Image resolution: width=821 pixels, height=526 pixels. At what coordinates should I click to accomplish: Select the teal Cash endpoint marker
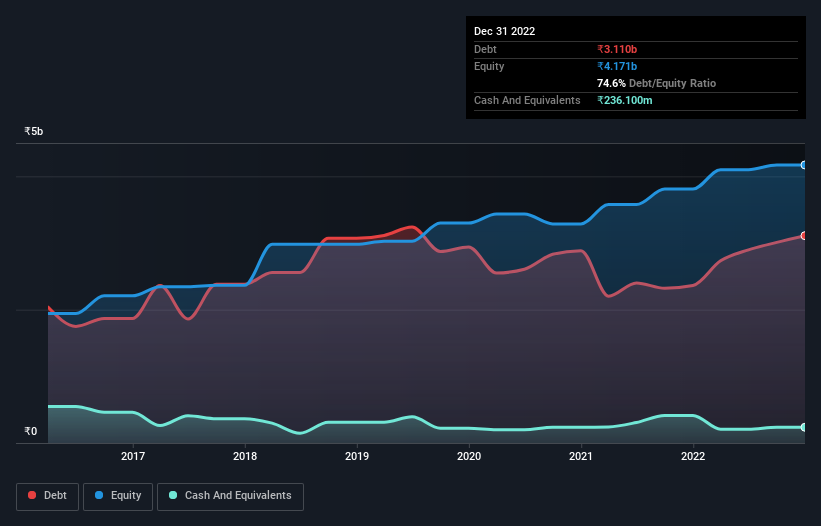tap(804, 428)
